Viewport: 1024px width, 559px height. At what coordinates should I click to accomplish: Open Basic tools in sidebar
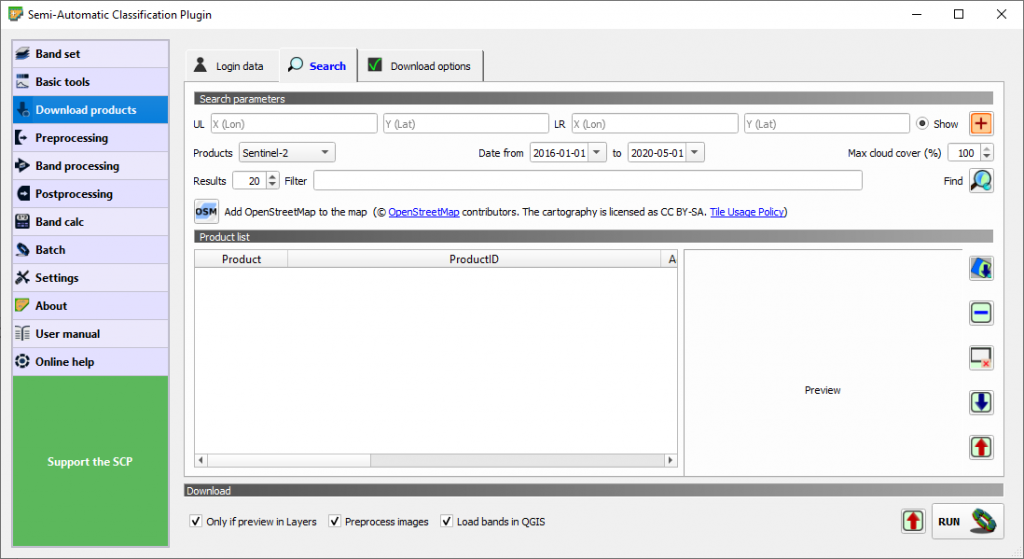click(90, 82)
